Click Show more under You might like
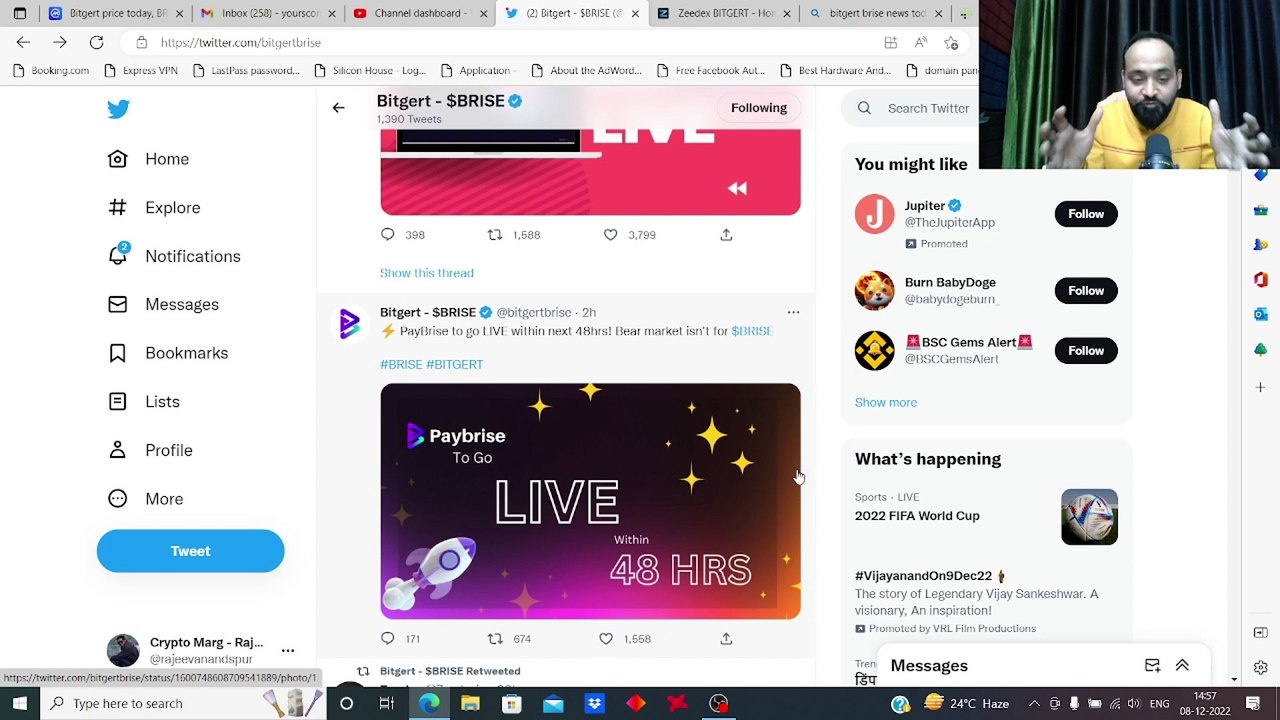1280x720 pixels. (x=886, y=402)
